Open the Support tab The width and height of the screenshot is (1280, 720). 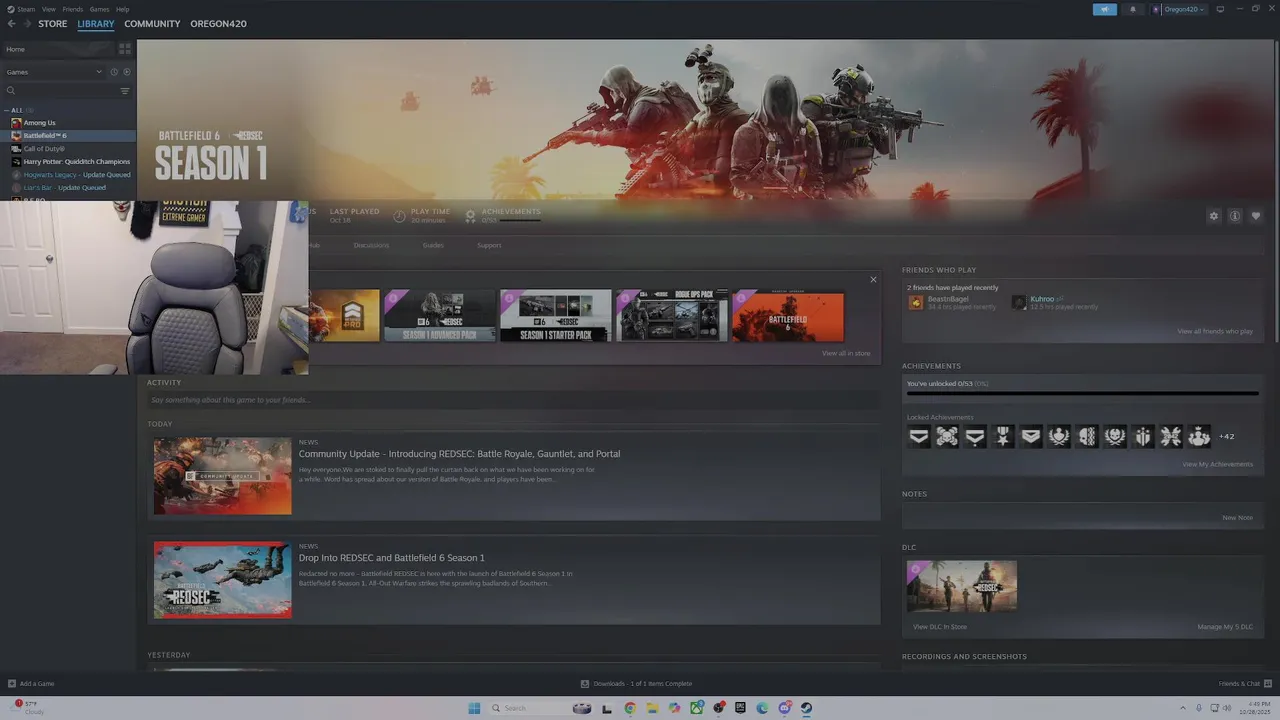coord(489,245)
